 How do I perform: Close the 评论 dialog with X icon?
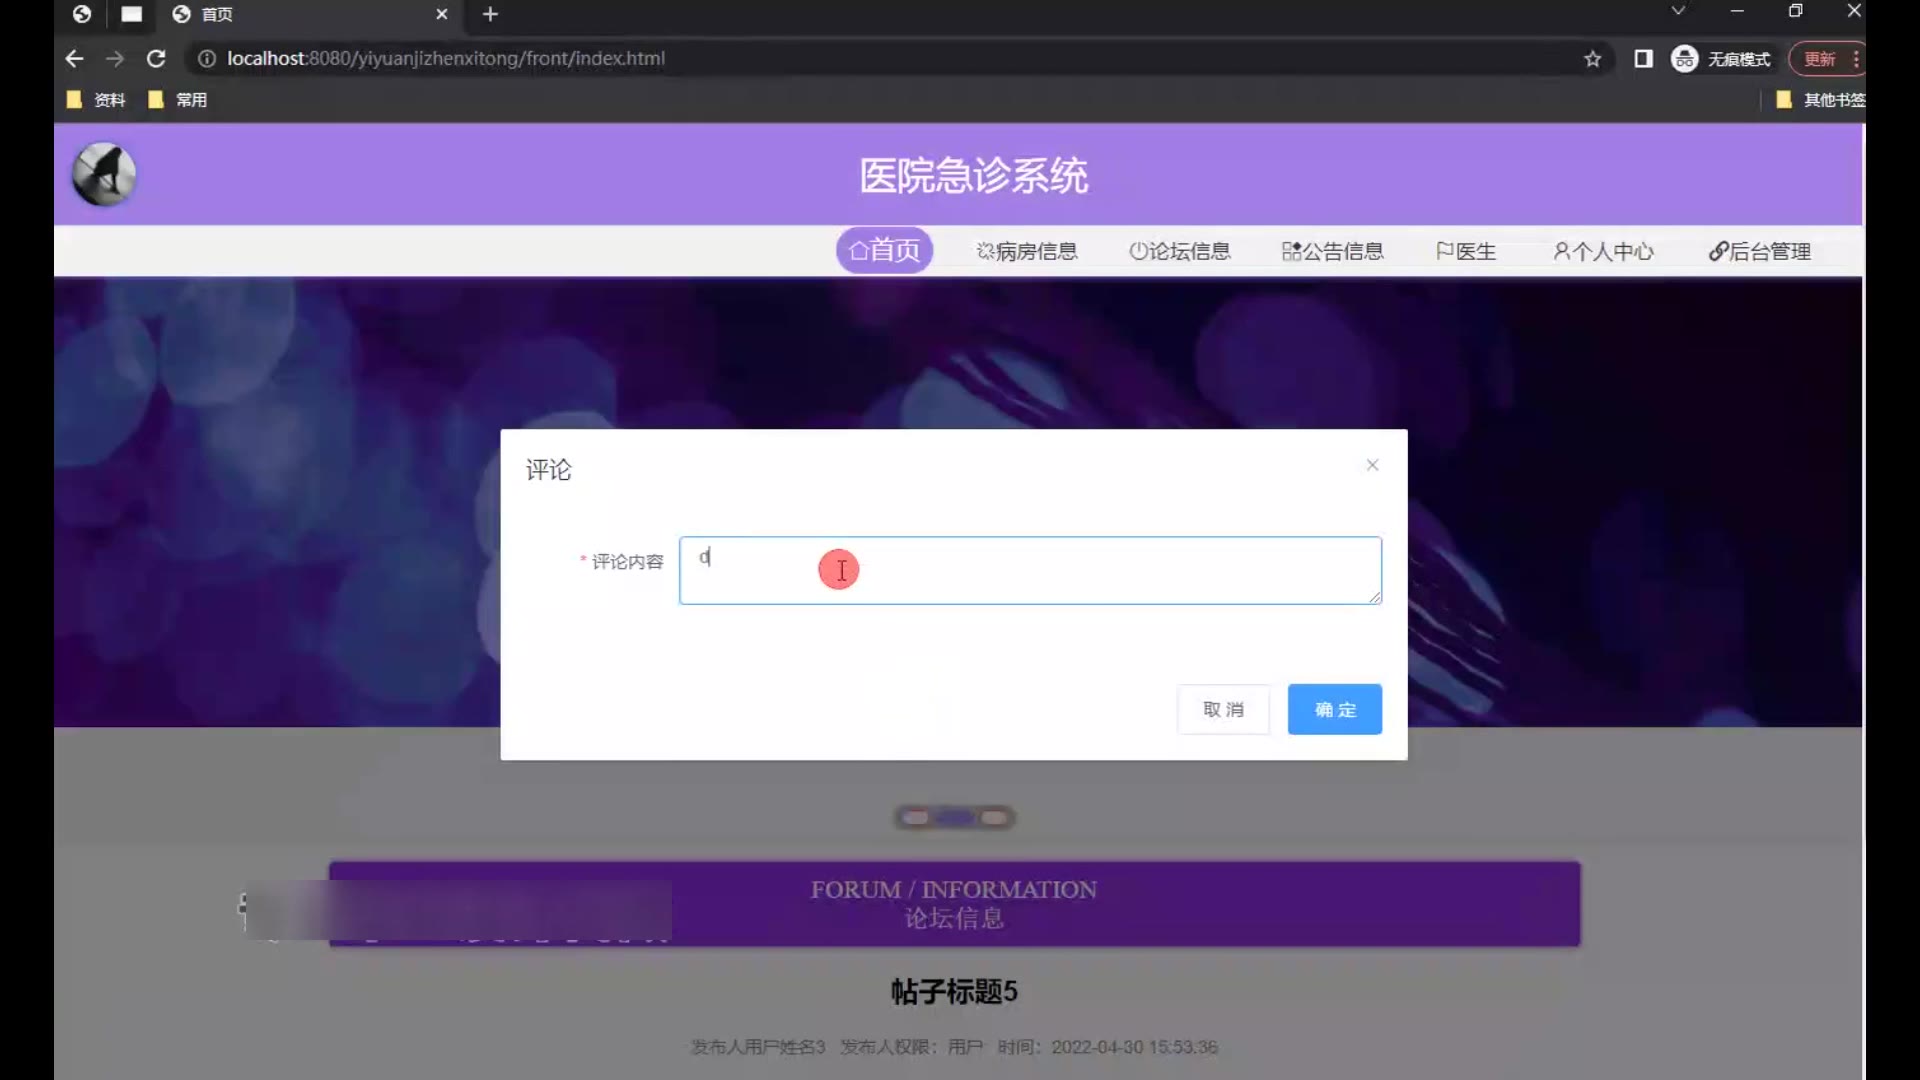(1372, 465)
